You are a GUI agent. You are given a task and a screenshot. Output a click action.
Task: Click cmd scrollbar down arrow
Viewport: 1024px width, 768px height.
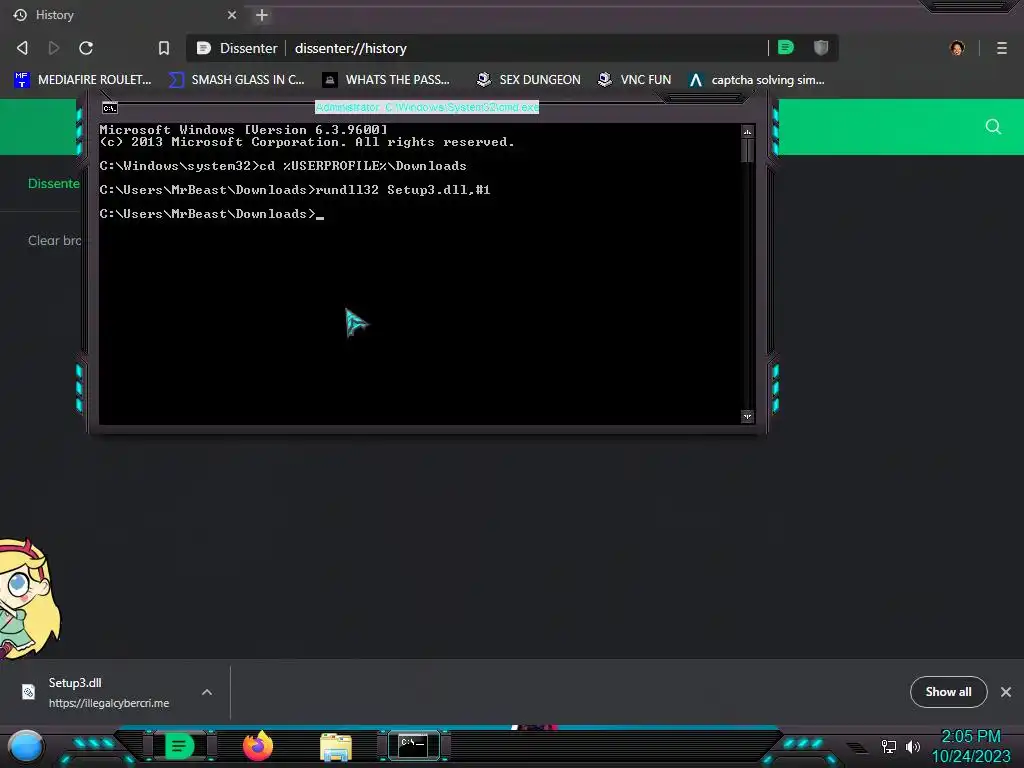747,416
